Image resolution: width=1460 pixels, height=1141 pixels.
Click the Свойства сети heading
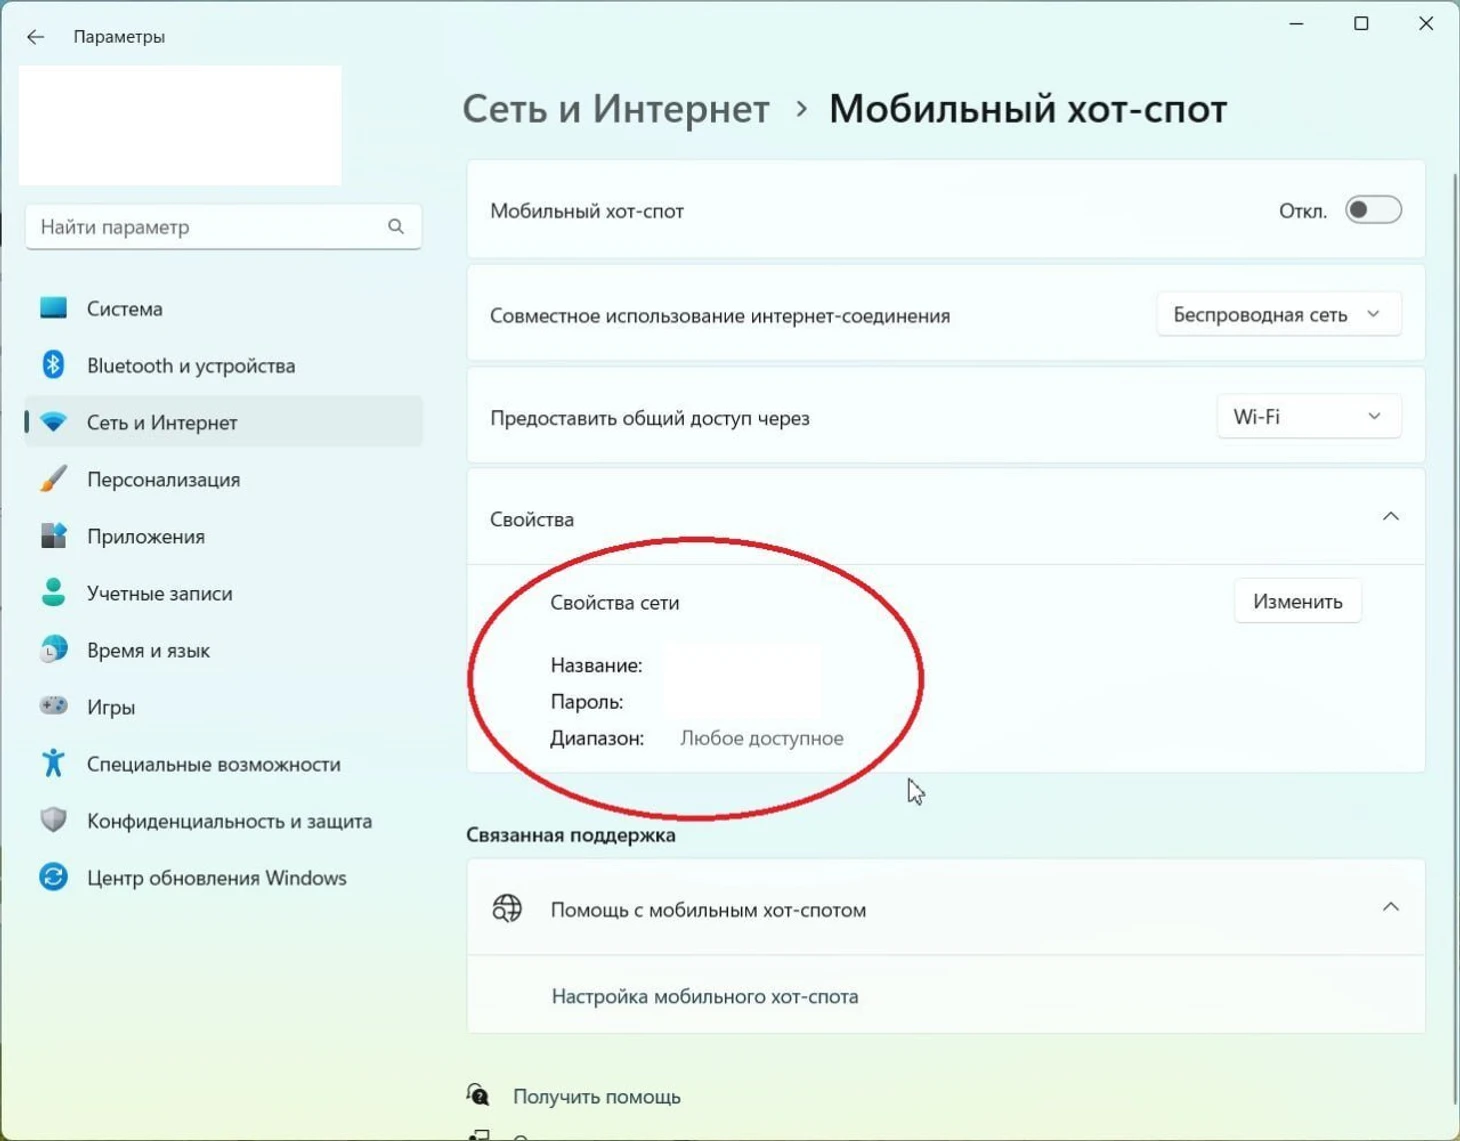pyautogui.click(x=615, y=602)
